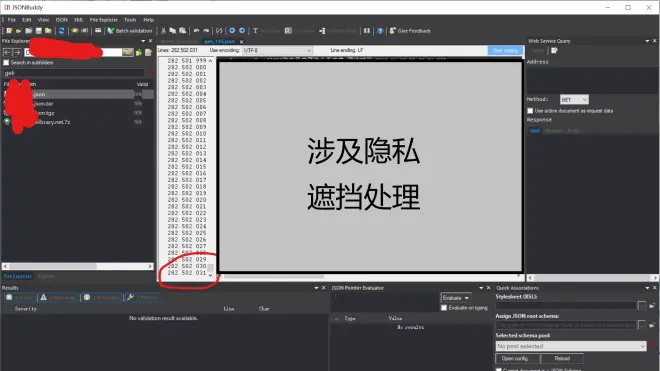Check Use active document as request data
This screenshot has width=660, height=371.
click(x=530, y=111)
